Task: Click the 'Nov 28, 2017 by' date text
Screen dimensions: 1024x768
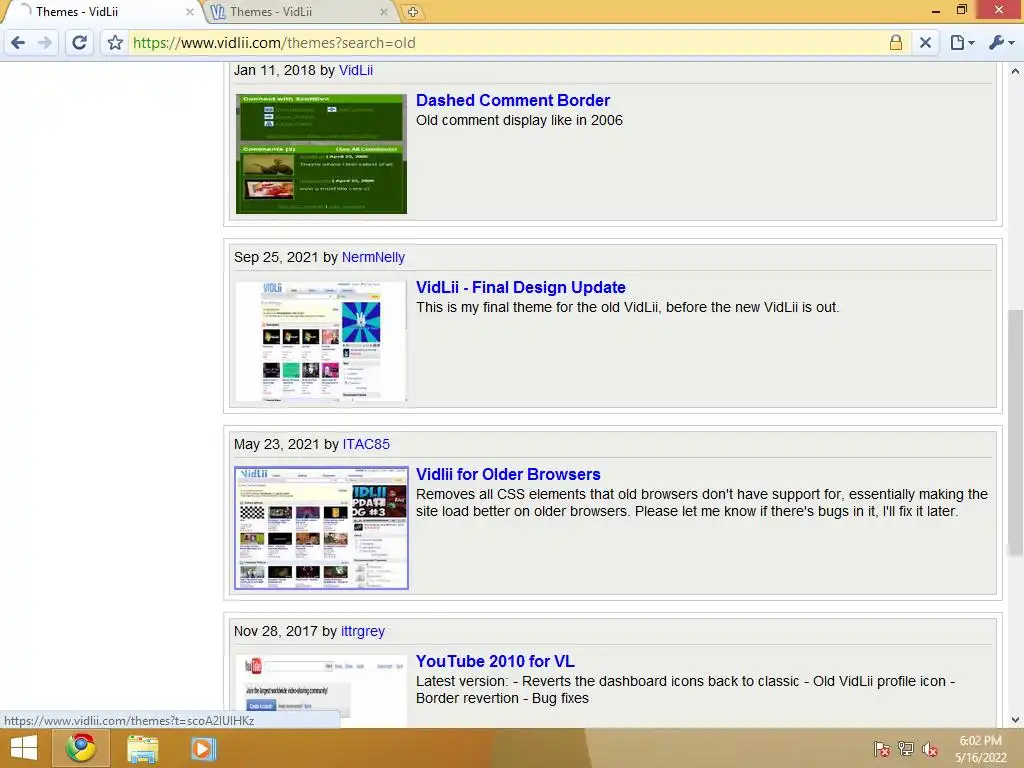Action: click(x=285, y=632)
